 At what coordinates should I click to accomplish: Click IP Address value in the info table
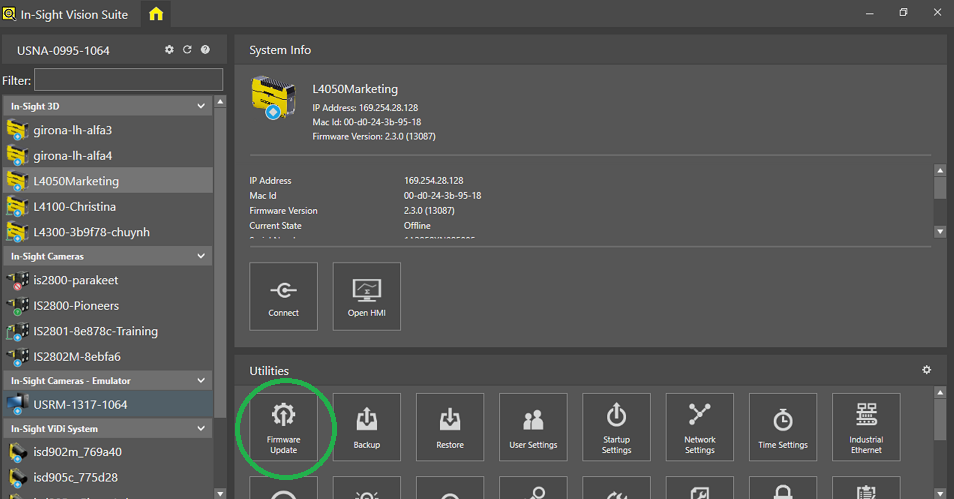(x=433, y=181)
